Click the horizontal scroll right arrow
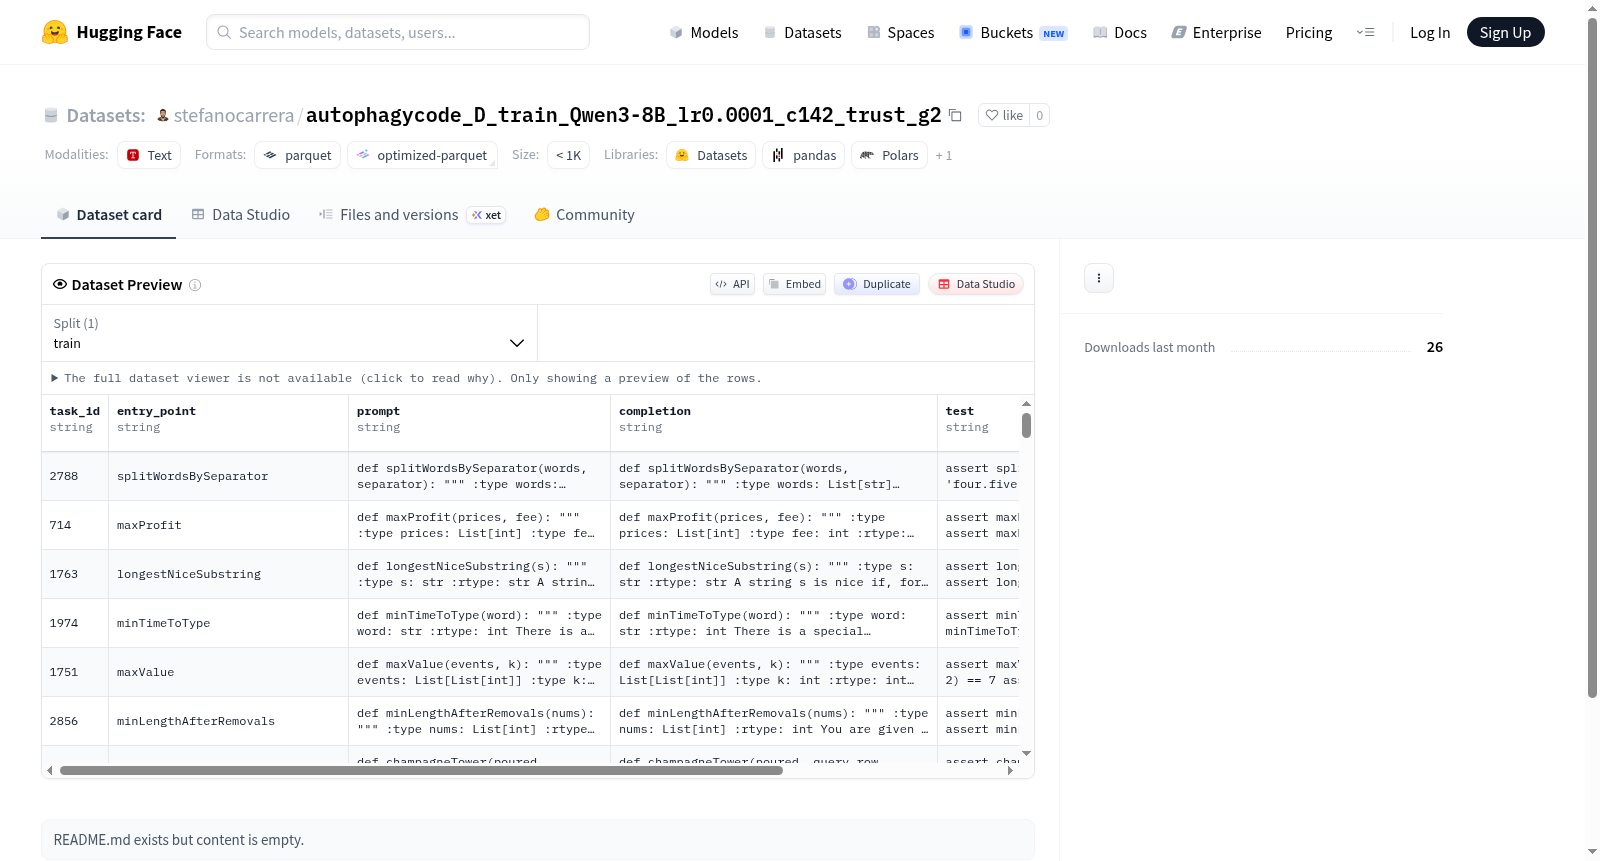This screenshot has width=1600, height=861. [1010, 770]
